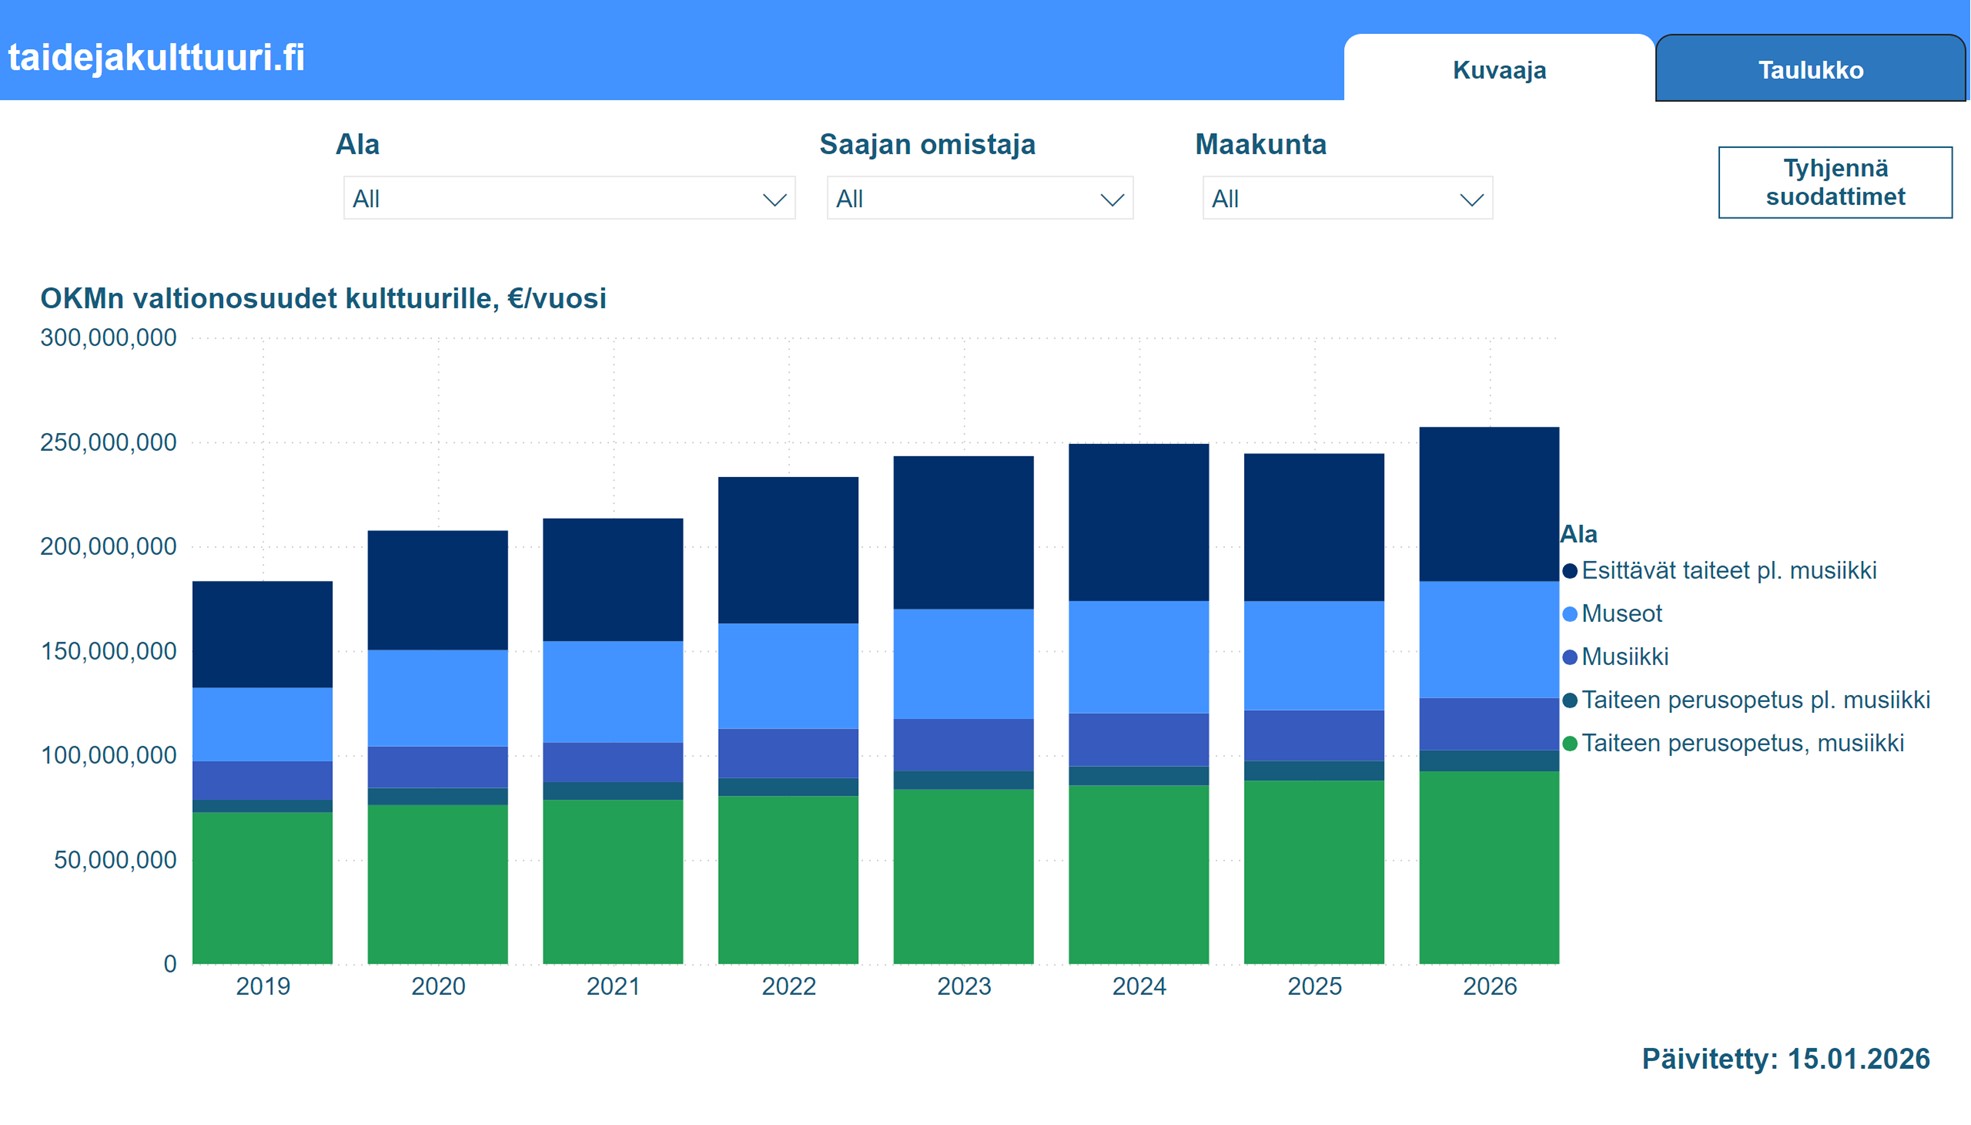Viewport: 1971px width, 1125px height.
Task: Select the 2021 Musiikki bar segment
Action: point(612,762)
